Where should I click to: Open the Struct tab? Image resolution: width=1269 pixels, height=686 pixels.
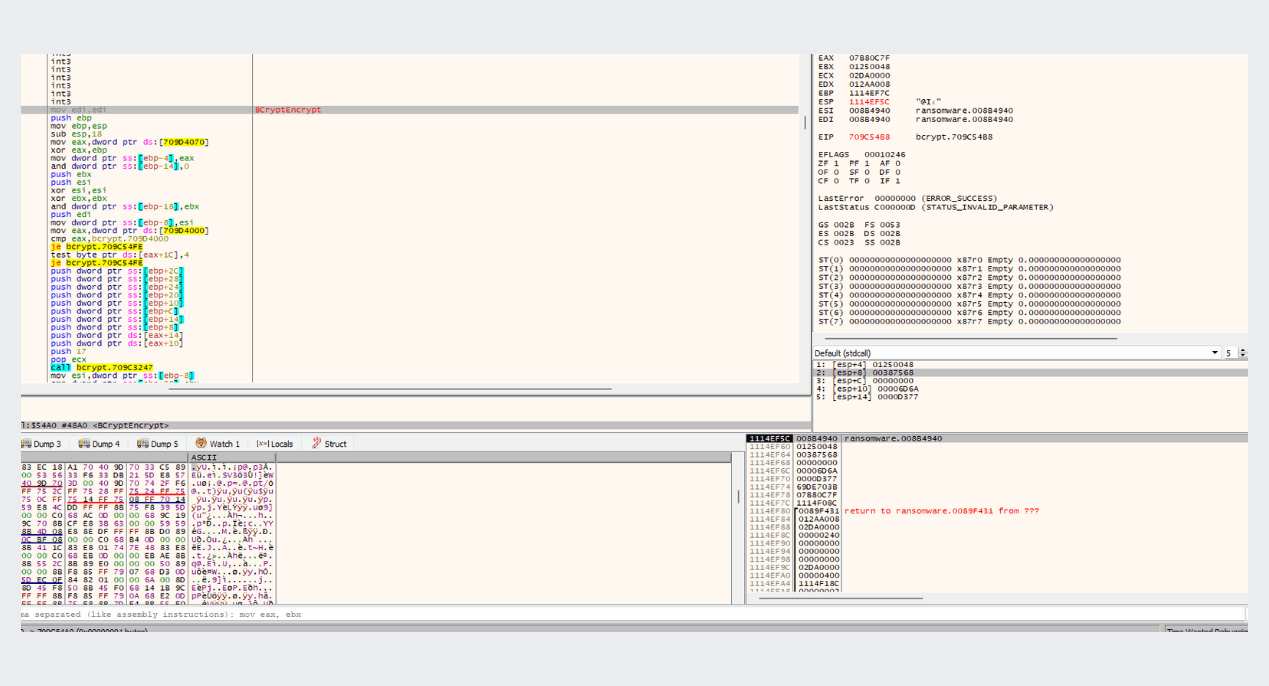coord(330,444)
